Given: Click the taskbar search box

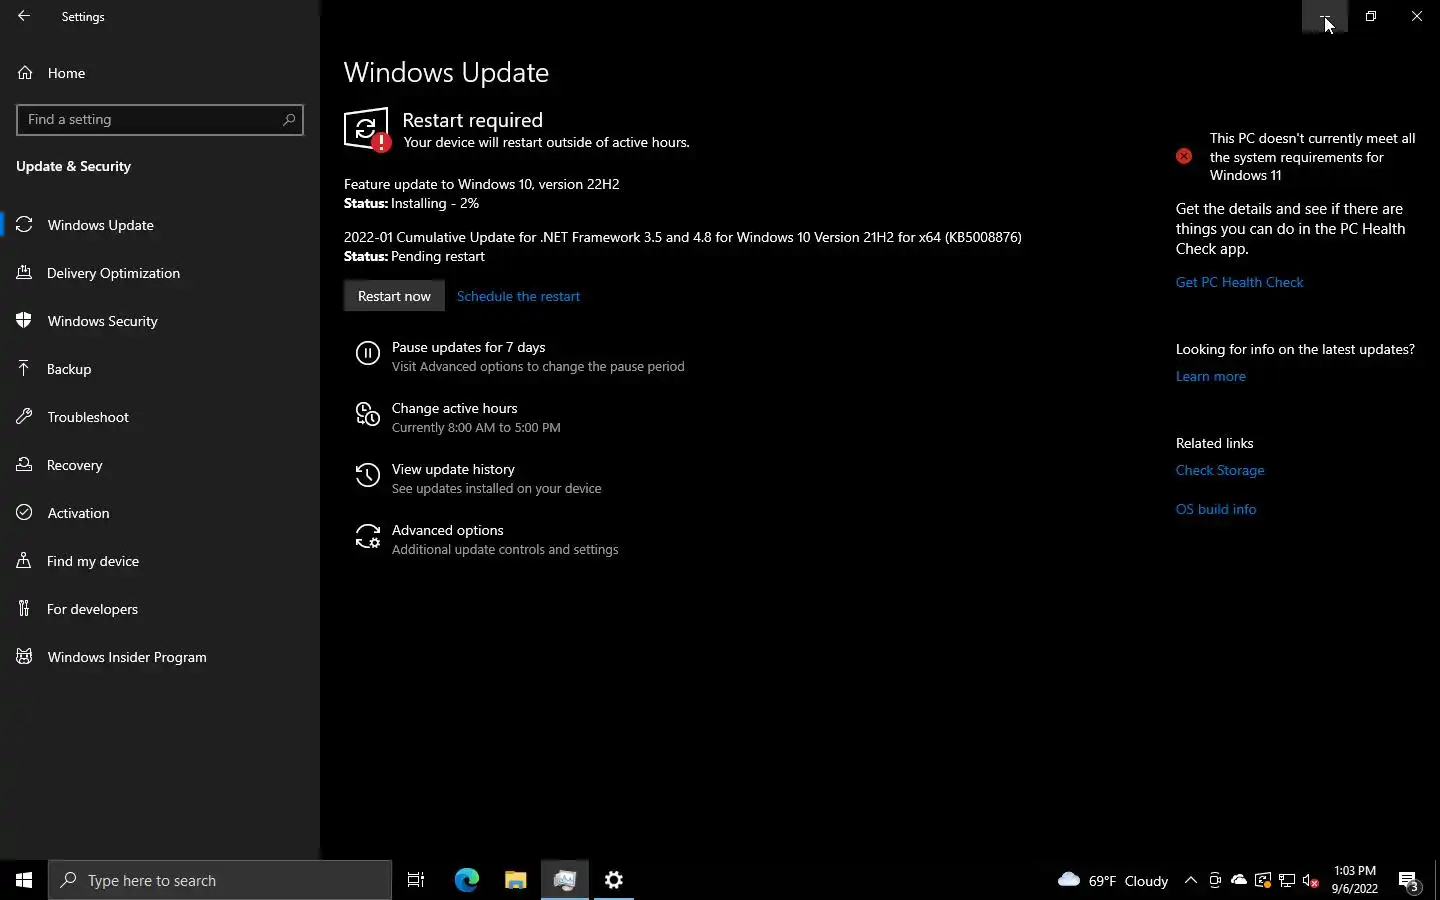Looking at the screenshot, I should click(220, 880).
